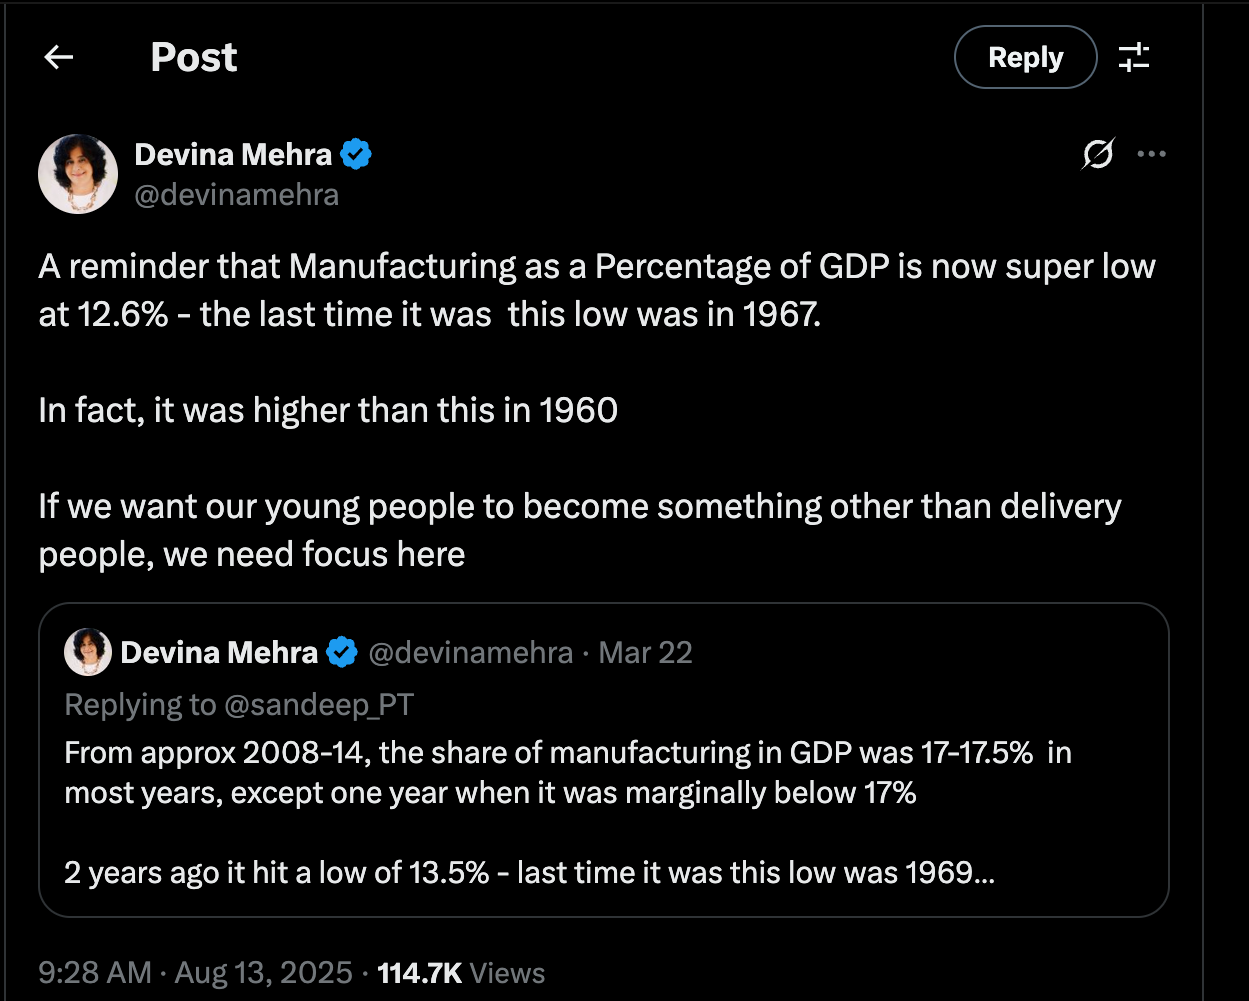Click the quoted post's @devinamehra handle
The image size is (1249, 1001).
[x=470, y=653]
